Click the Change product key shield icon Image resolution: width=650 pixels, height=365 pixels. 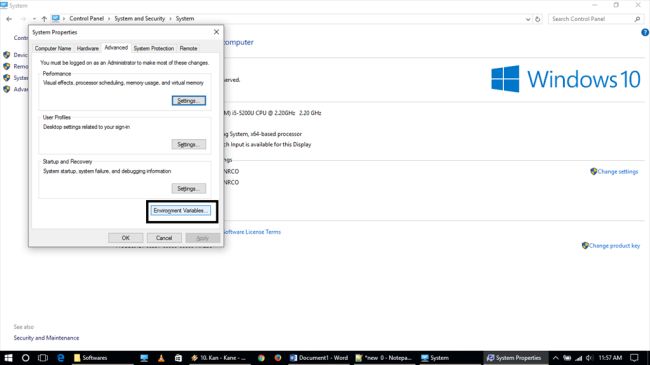[x=585, y=246]
